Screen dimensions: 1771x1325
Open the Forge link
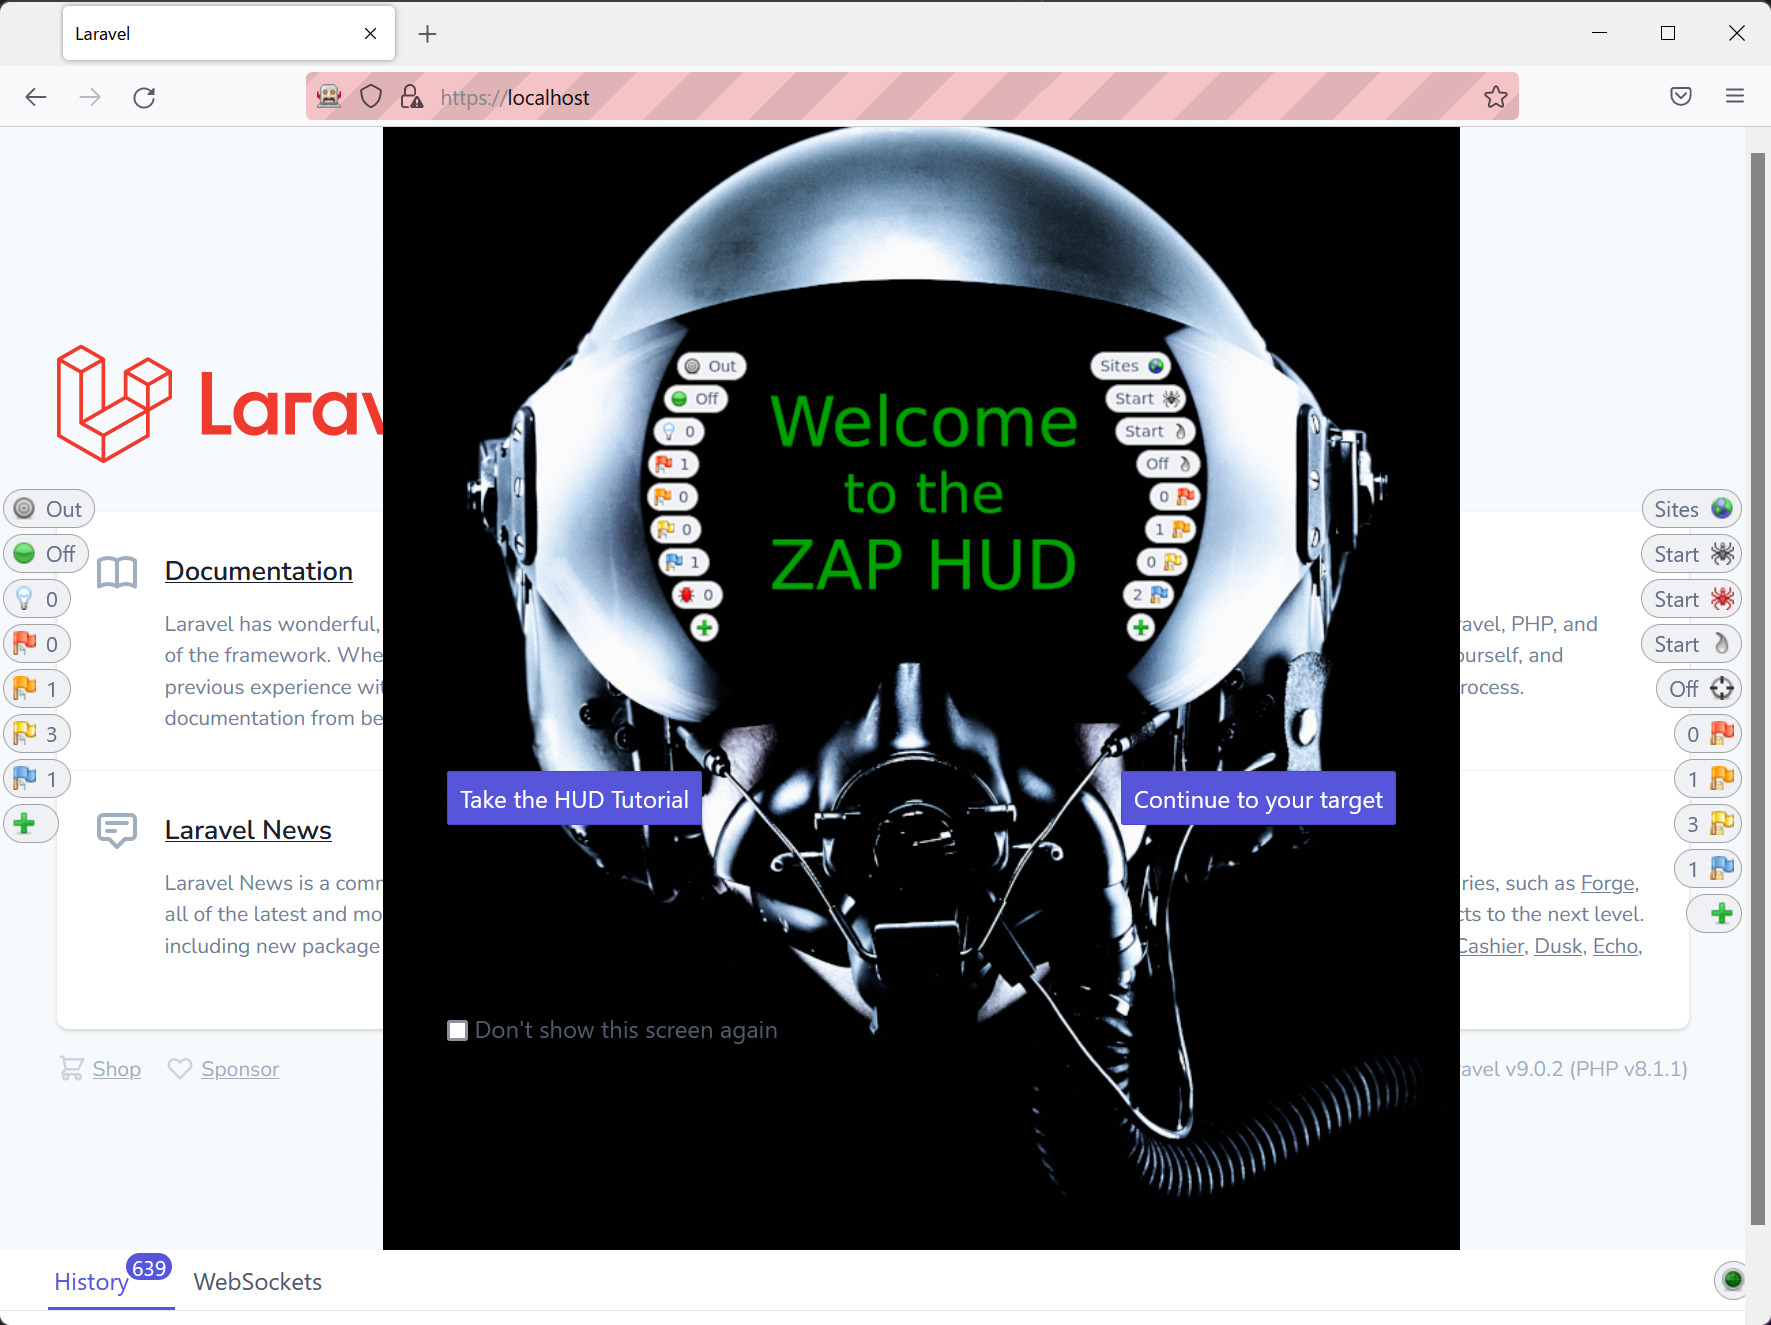pos(1608,883)
